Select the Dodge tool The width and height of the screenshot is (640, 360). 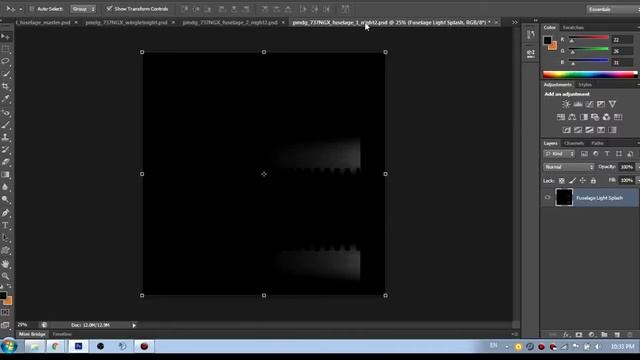pyautogui.click(x=5, y=200)
